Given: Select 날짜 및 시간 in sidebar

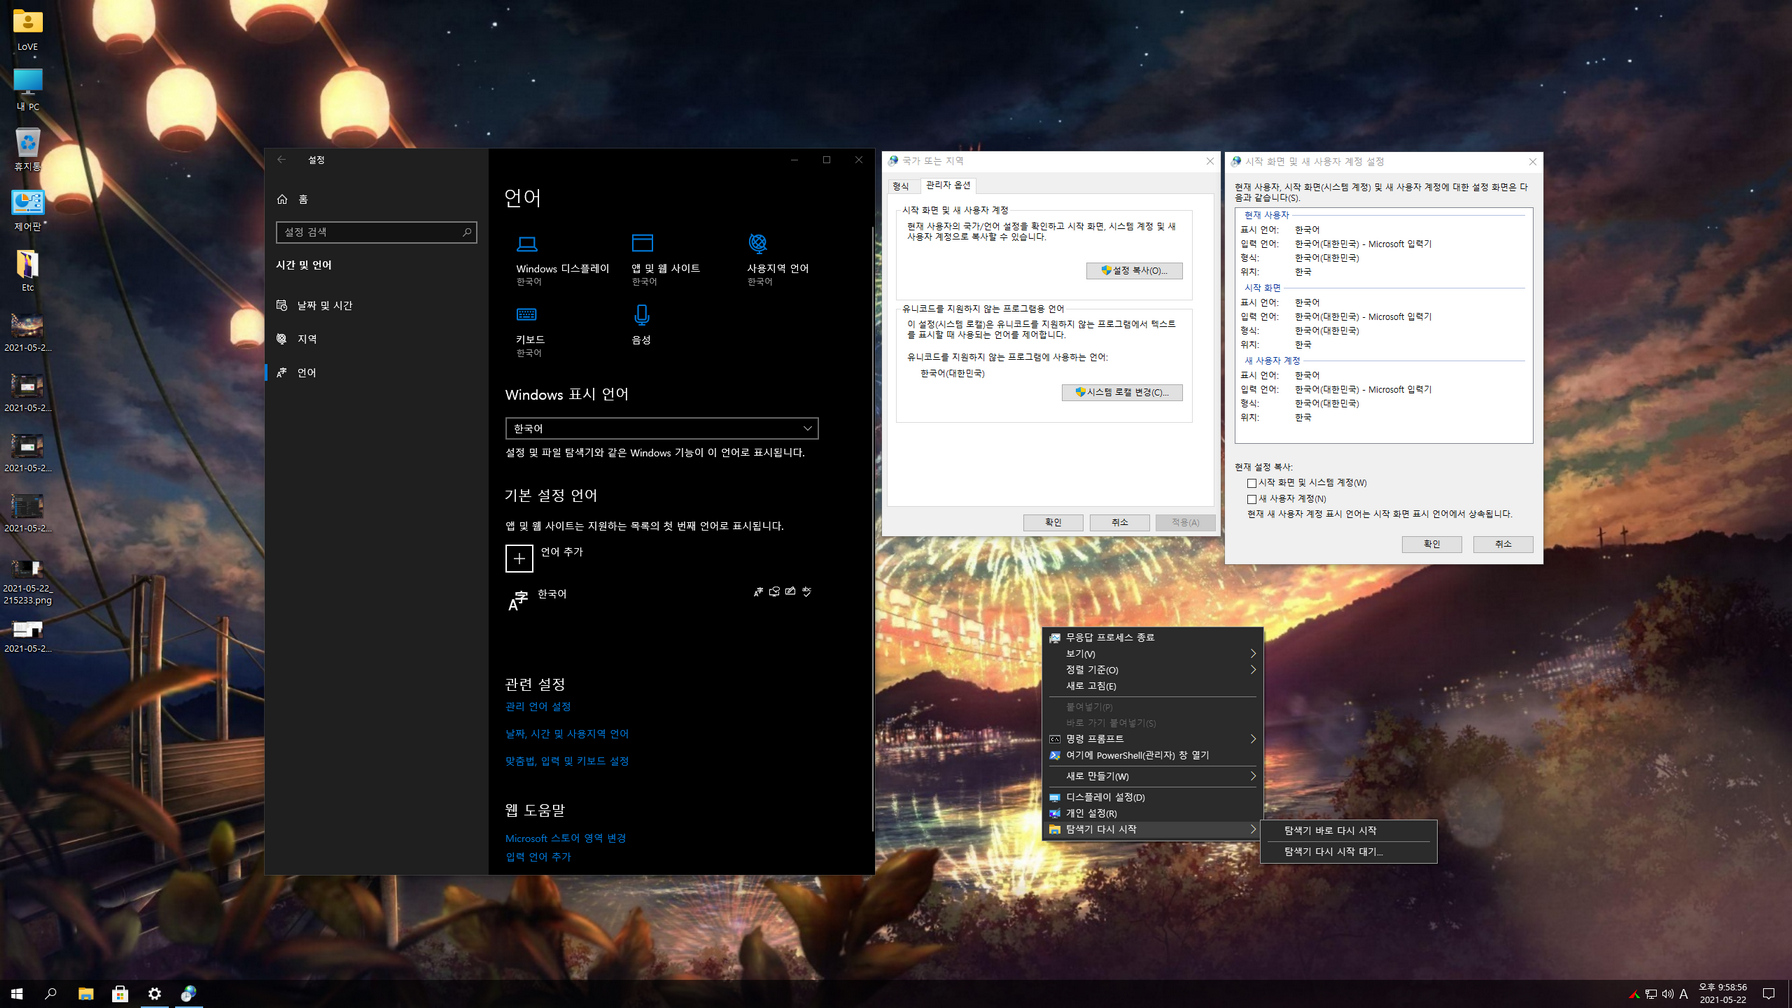Looking at the screenshot, I should point(376,305).
